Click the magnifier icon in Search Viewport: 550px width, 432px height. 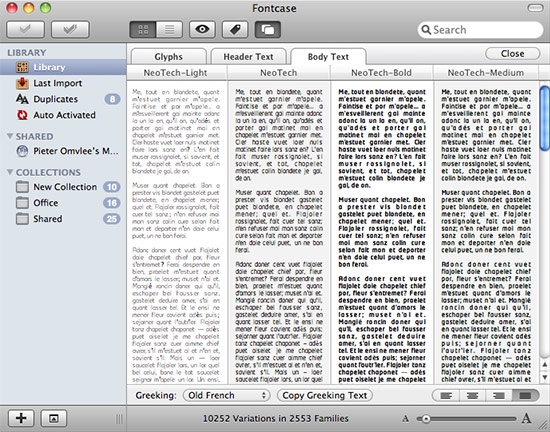(x=426, y=30)
